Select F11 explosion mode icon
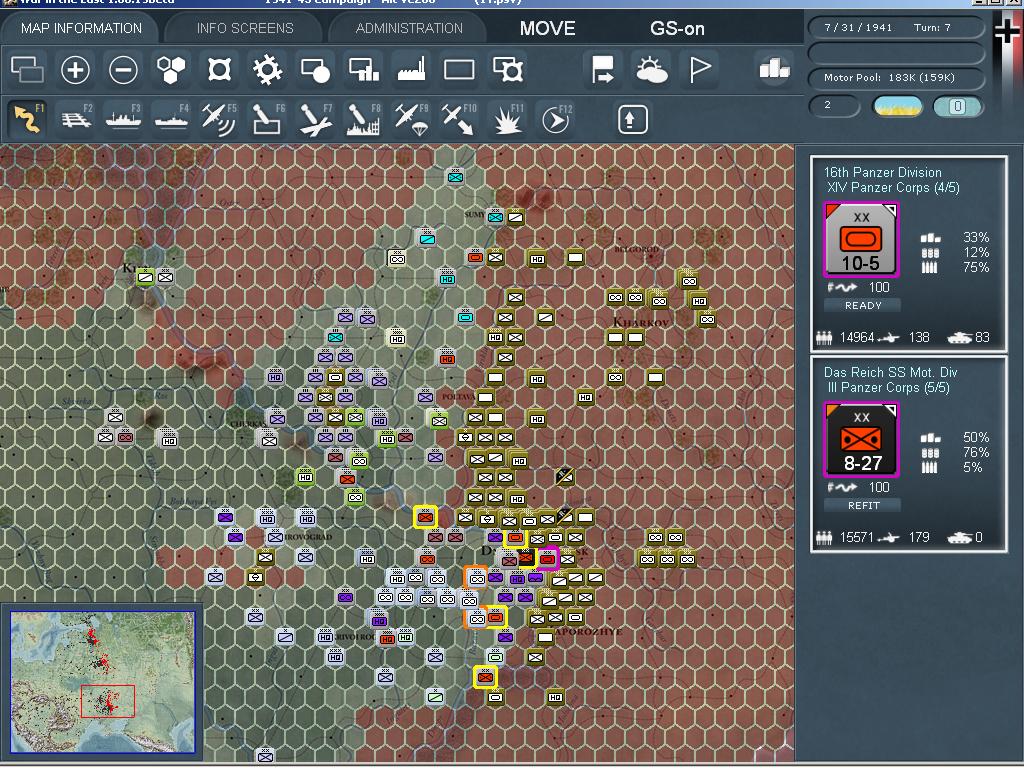 507,118
